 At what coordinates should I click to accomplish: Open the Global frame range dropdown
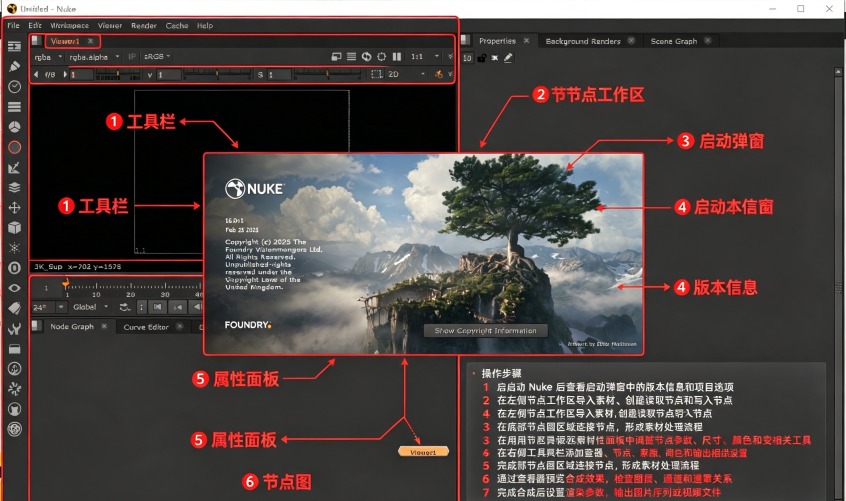click(x=90, y=307)
